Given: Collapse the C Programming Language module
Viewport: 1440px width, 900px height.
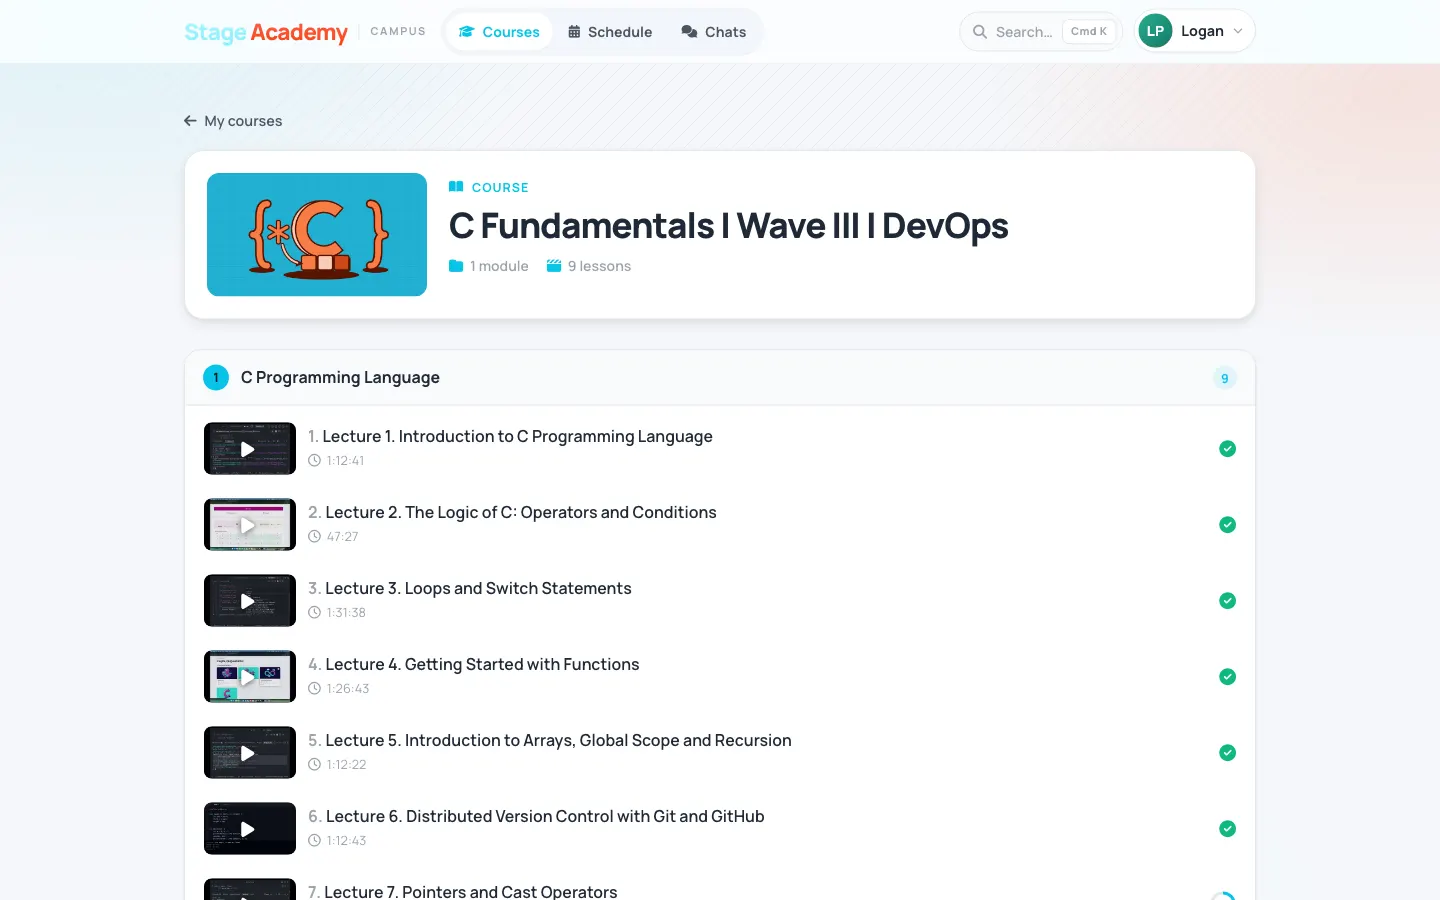Looking at the screenshot, I should point(720,378).
